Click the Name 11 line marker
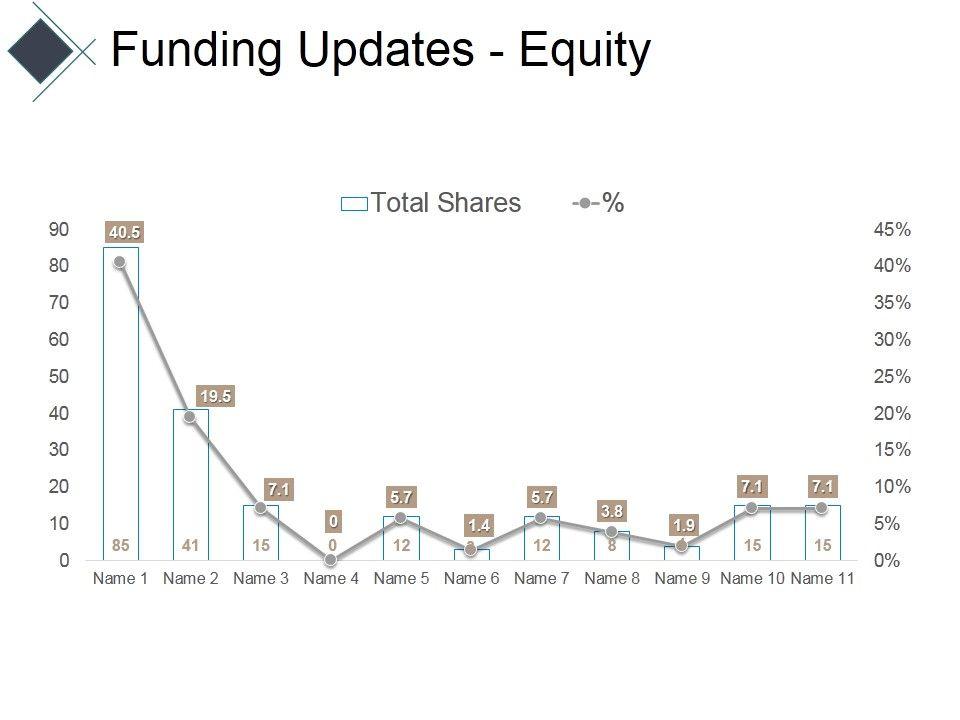960x720 pixels. (822, 508)
